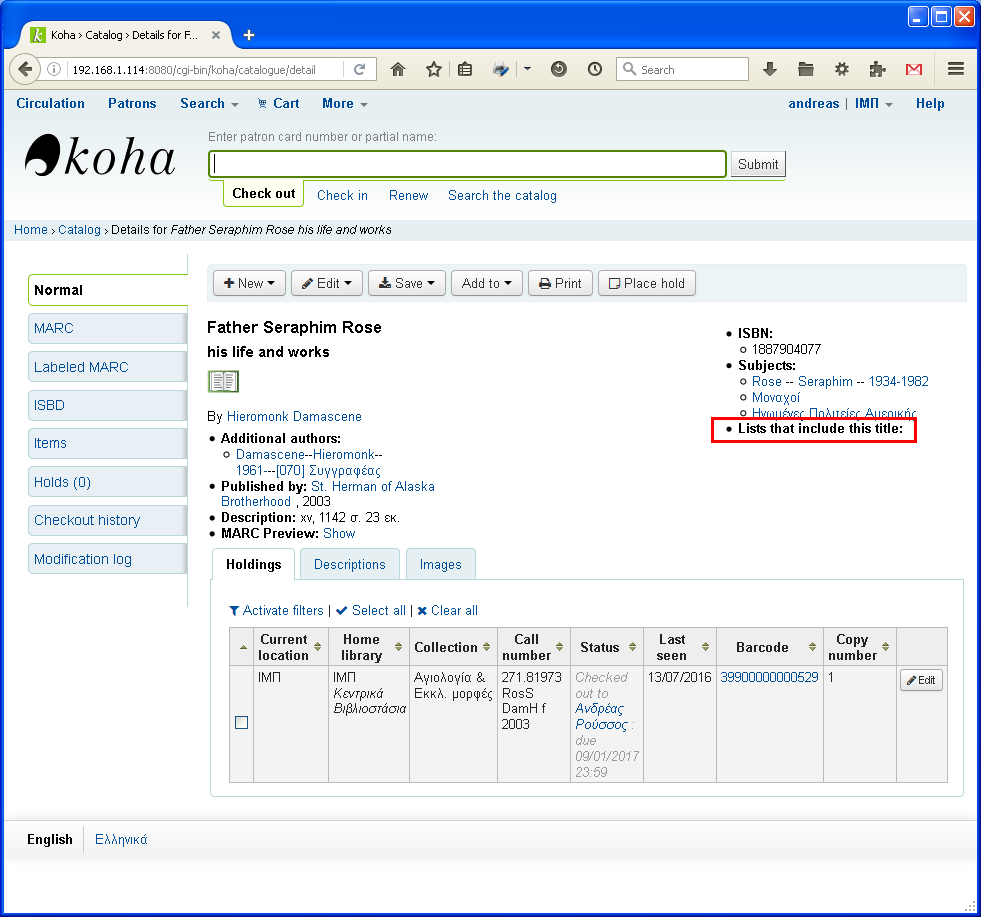Expand the Add to dropdown

coord(487,284)
